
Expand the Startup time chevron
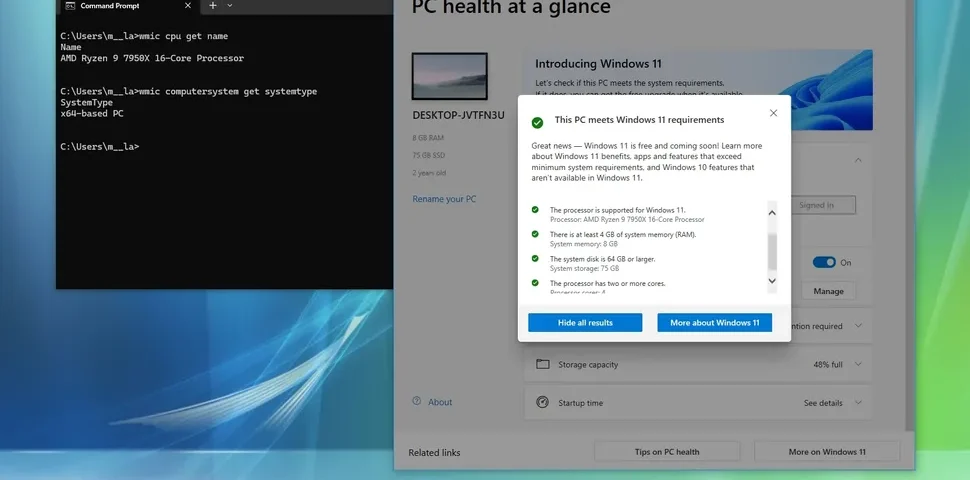(x=859, y=403)
